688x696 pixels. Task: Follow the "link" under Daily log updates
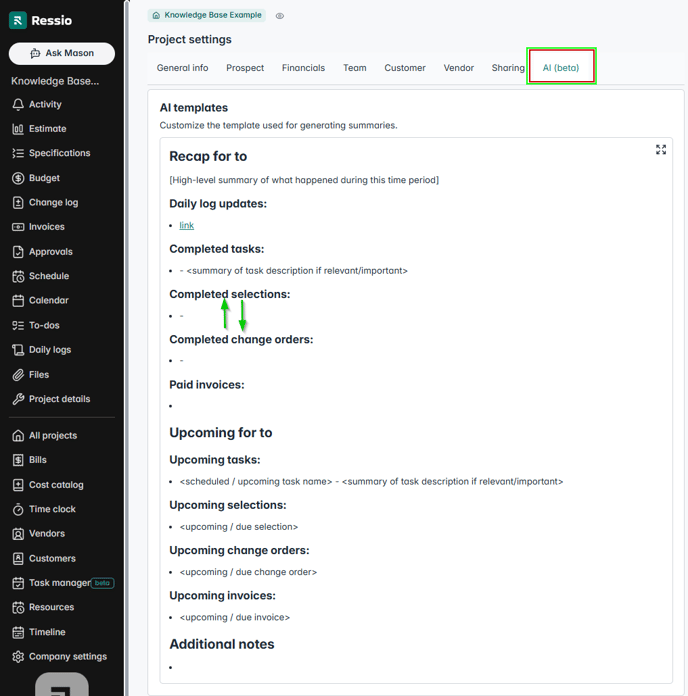coord(187,226)
